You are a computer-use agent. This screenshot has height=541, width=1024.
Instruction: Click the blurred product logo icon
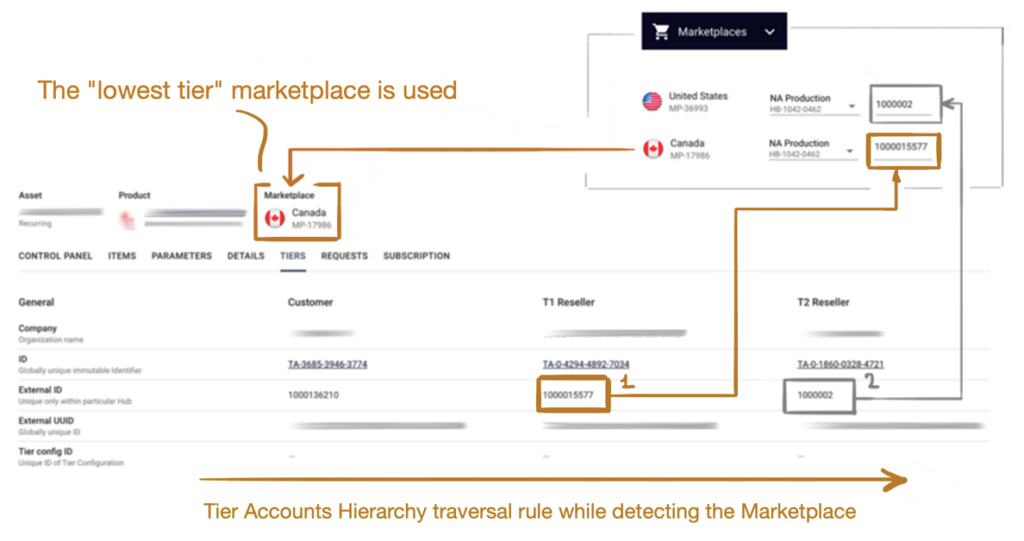[127, 220]
